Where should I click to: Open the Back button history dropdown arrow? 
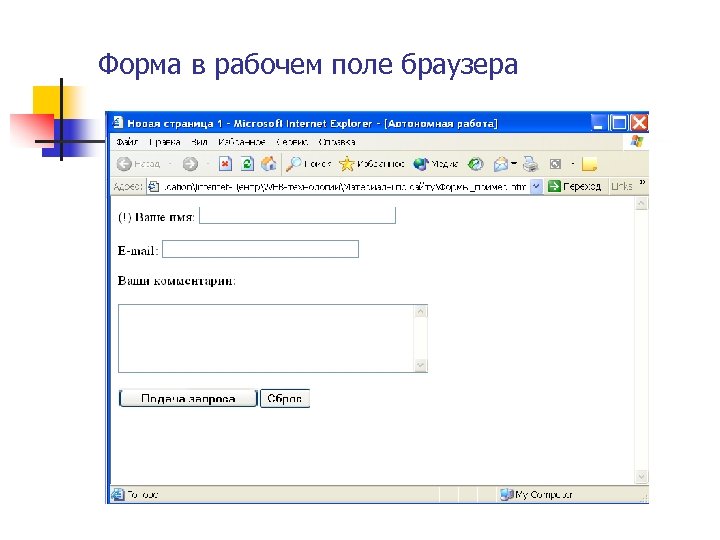click(170, 164)
